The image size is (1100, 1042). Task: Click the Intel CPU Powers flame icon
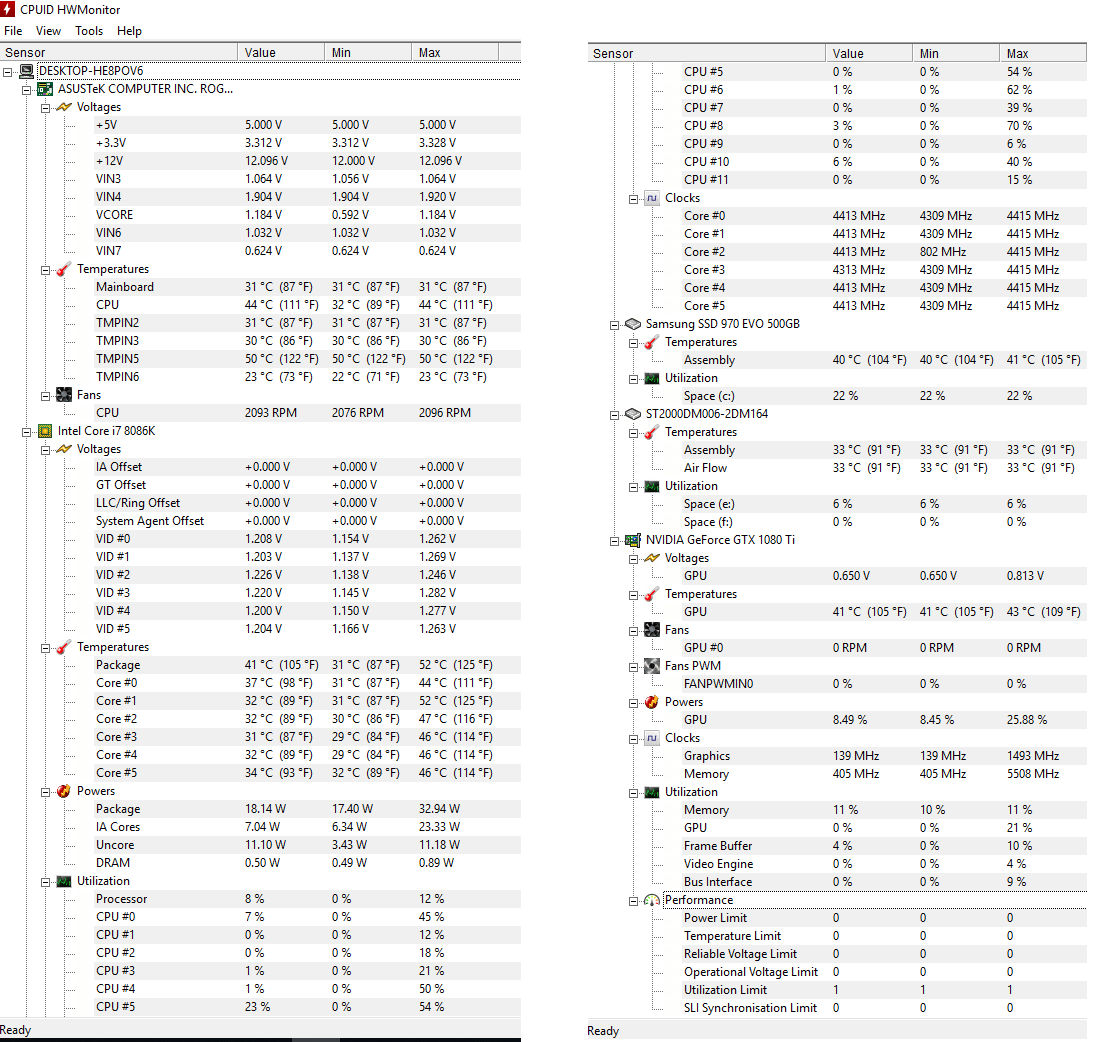(x=64, y=791)
